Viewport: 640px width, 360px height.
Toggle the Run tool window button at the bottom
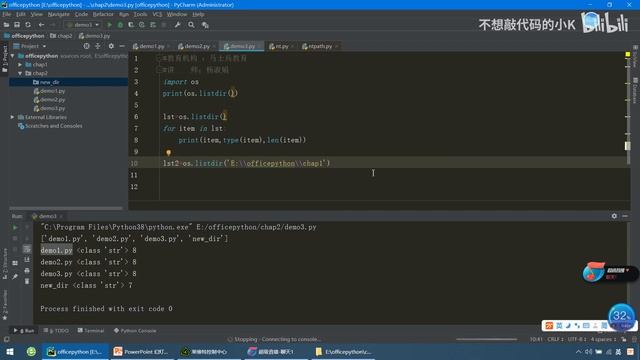click(x=24, y=331)
